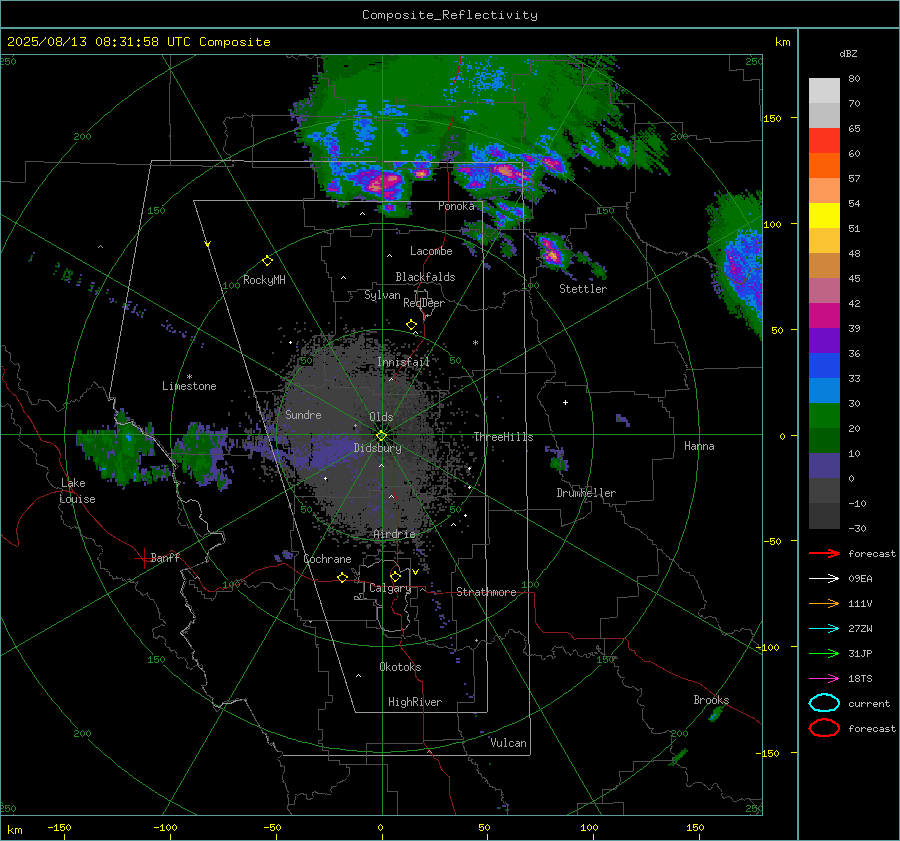Click the Cochrane town label

point(327,559)
